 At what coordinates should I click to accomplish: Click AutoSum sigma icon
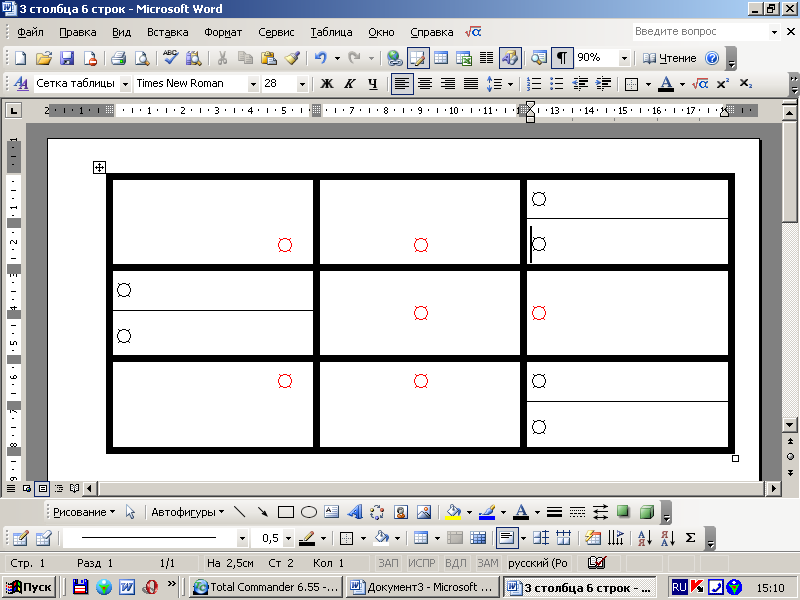tap(690, 538)
